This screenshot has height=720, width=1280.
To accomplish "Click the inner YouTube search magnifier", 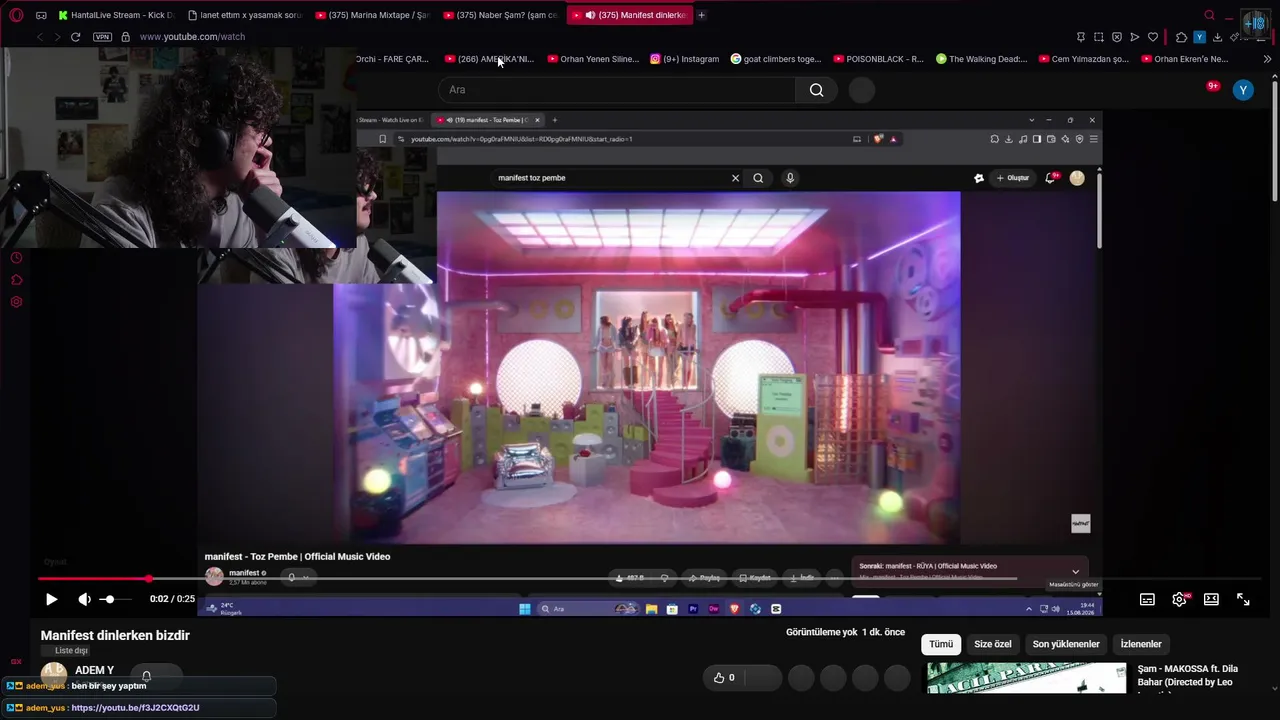I will click(x=758, y=178).
